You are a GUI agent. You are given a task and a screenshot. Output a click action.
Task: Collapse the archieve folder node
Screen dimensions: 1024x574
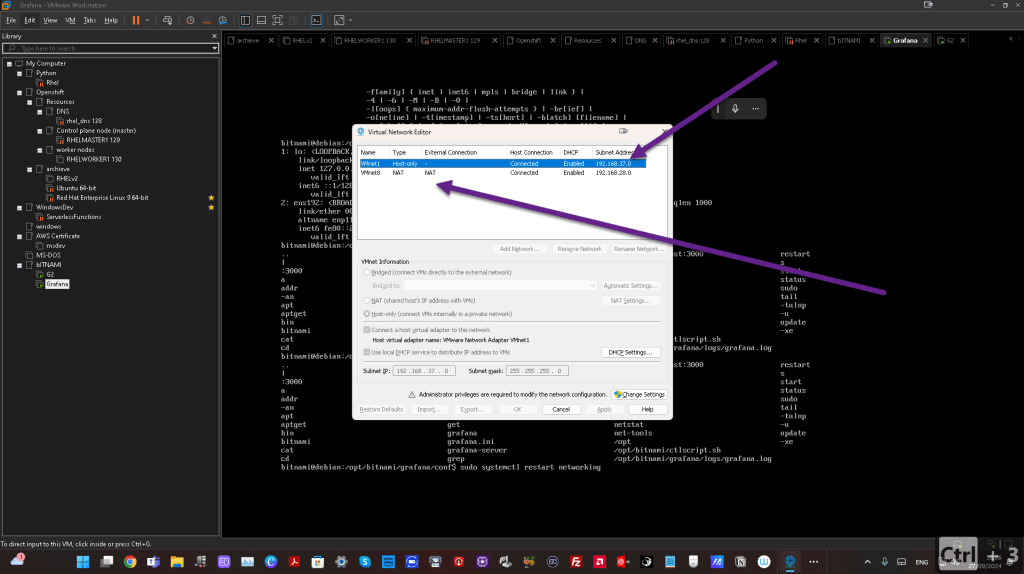tap(30, 169)
